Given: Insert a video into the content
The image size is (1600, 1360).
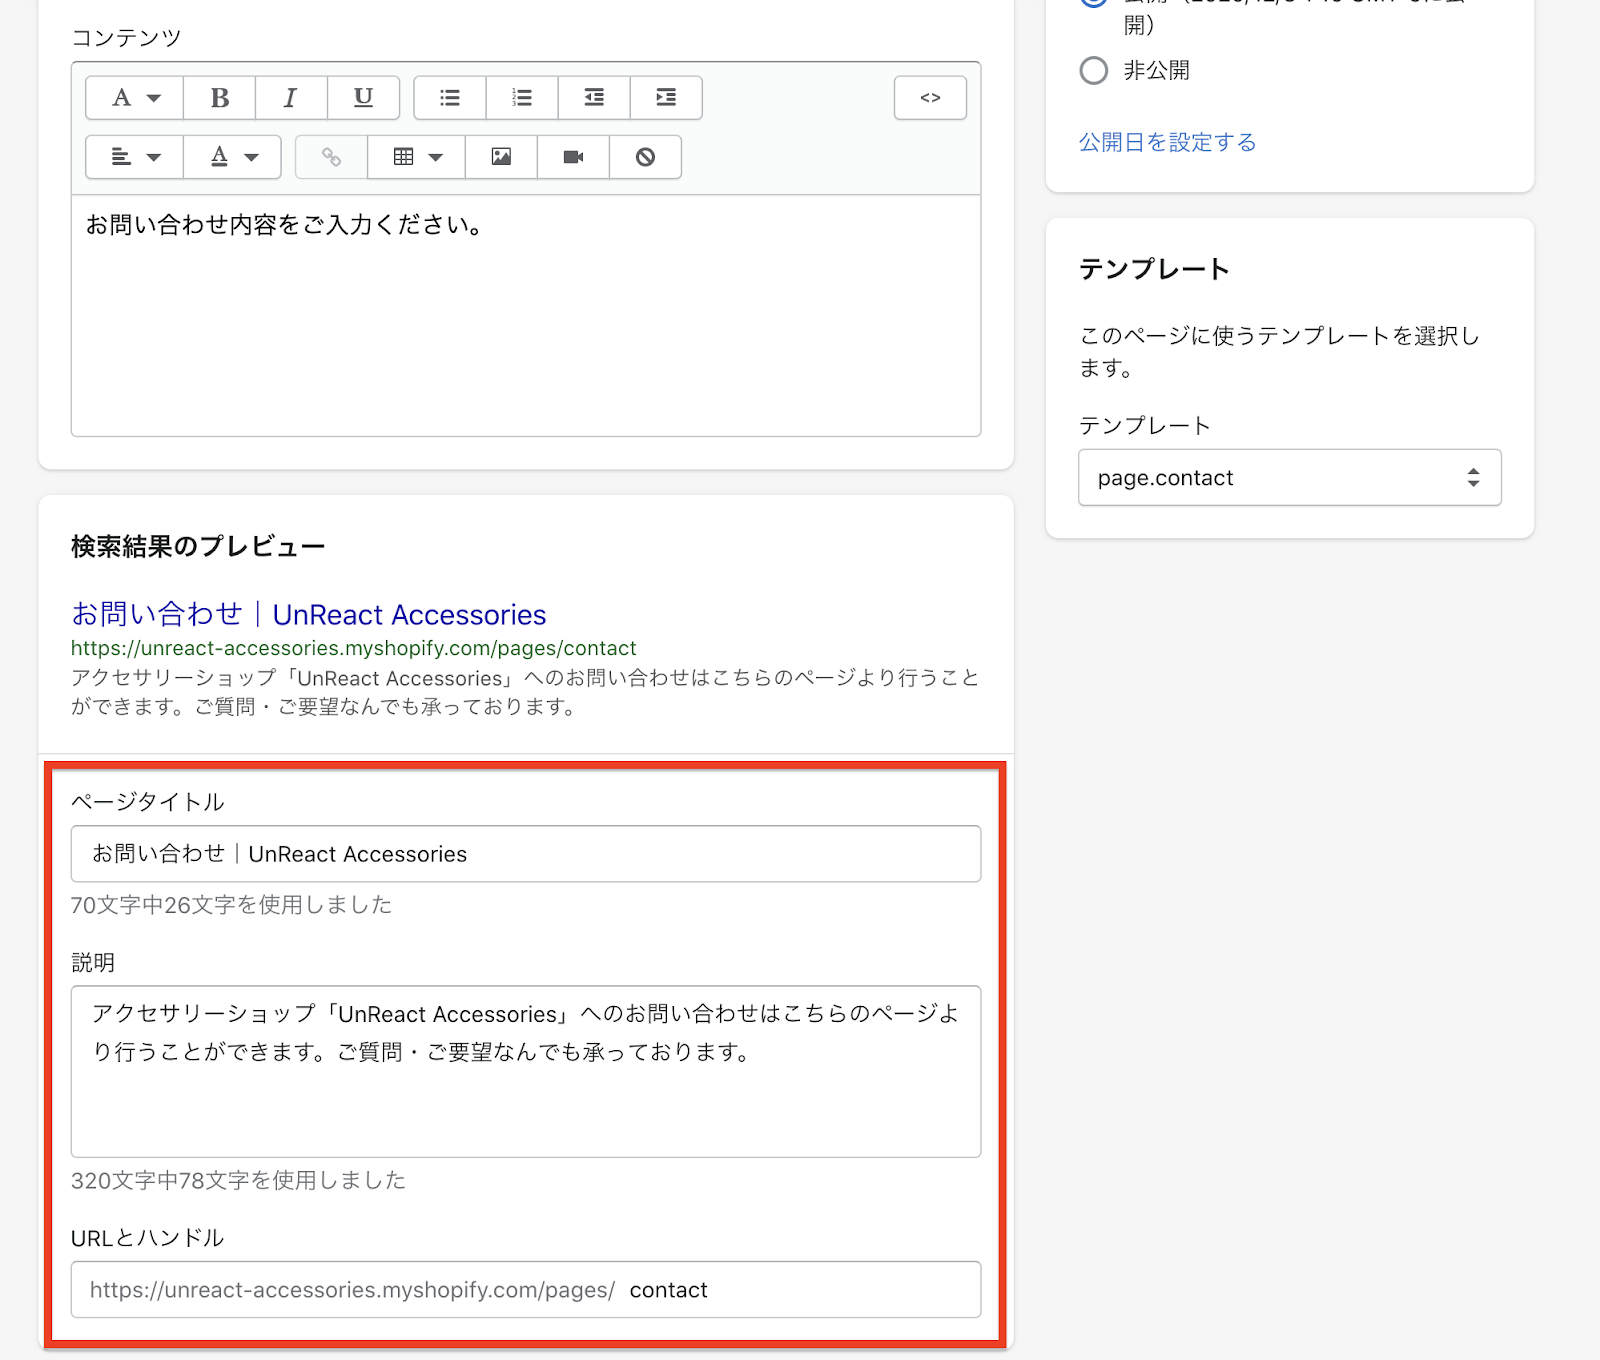Looking at the screenshot, I should (573, 157).
